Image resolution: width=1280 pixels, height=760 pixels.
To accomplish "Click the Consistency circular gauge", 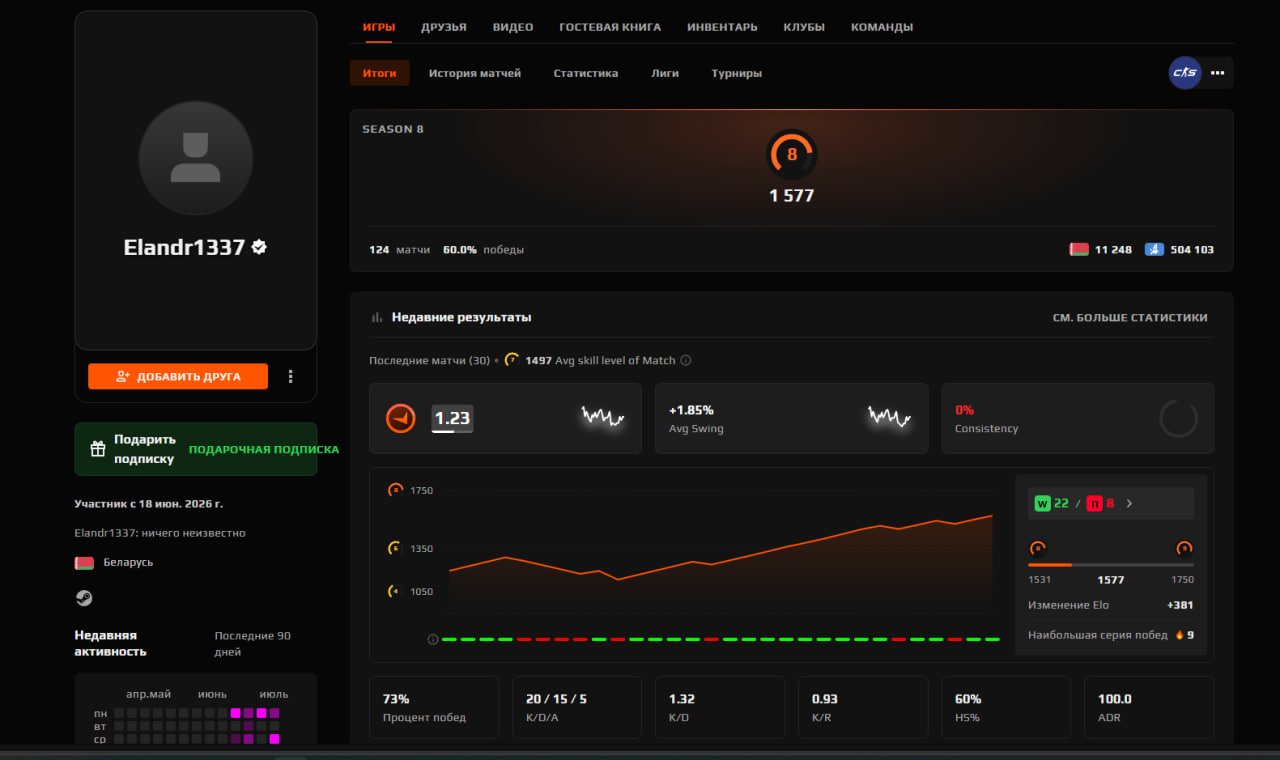I will point(1178,418).
